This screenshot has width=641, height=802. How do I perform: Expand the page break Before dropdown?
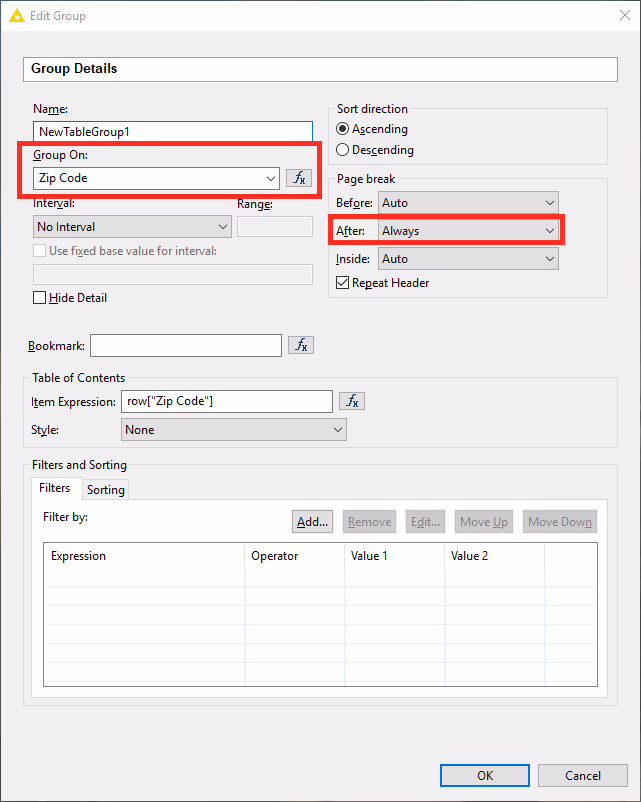coord(548,203)
